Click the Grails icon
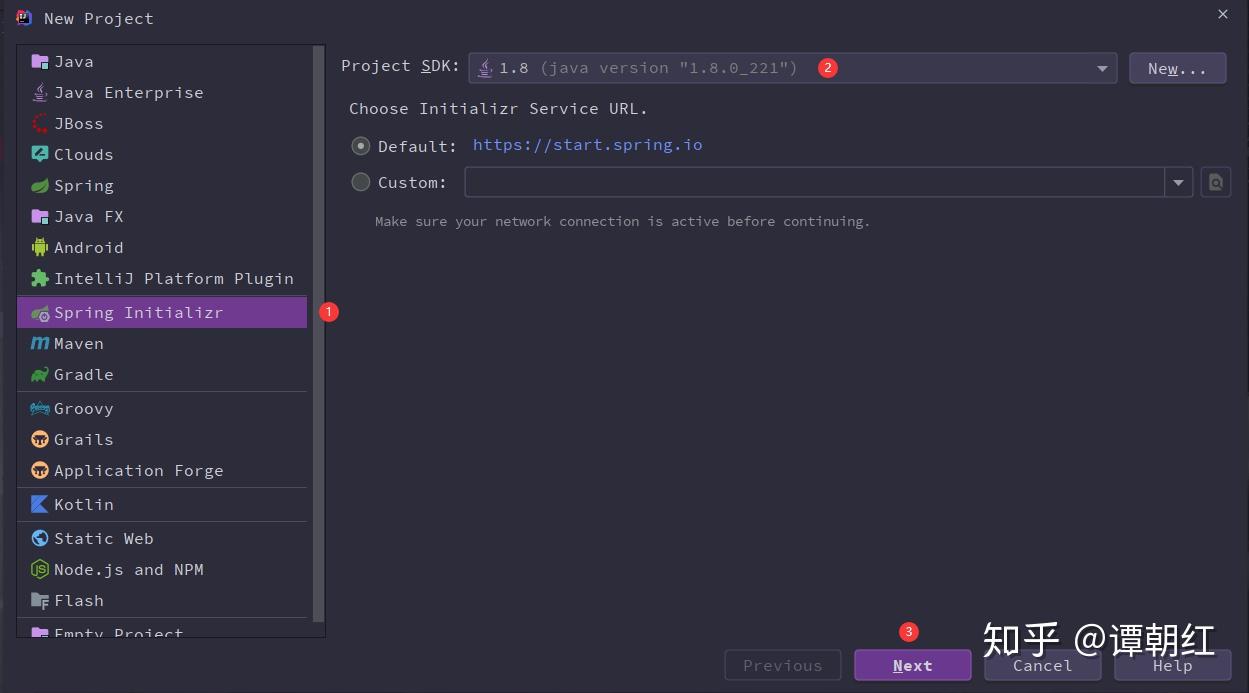1249x693 pixels. 40,439
